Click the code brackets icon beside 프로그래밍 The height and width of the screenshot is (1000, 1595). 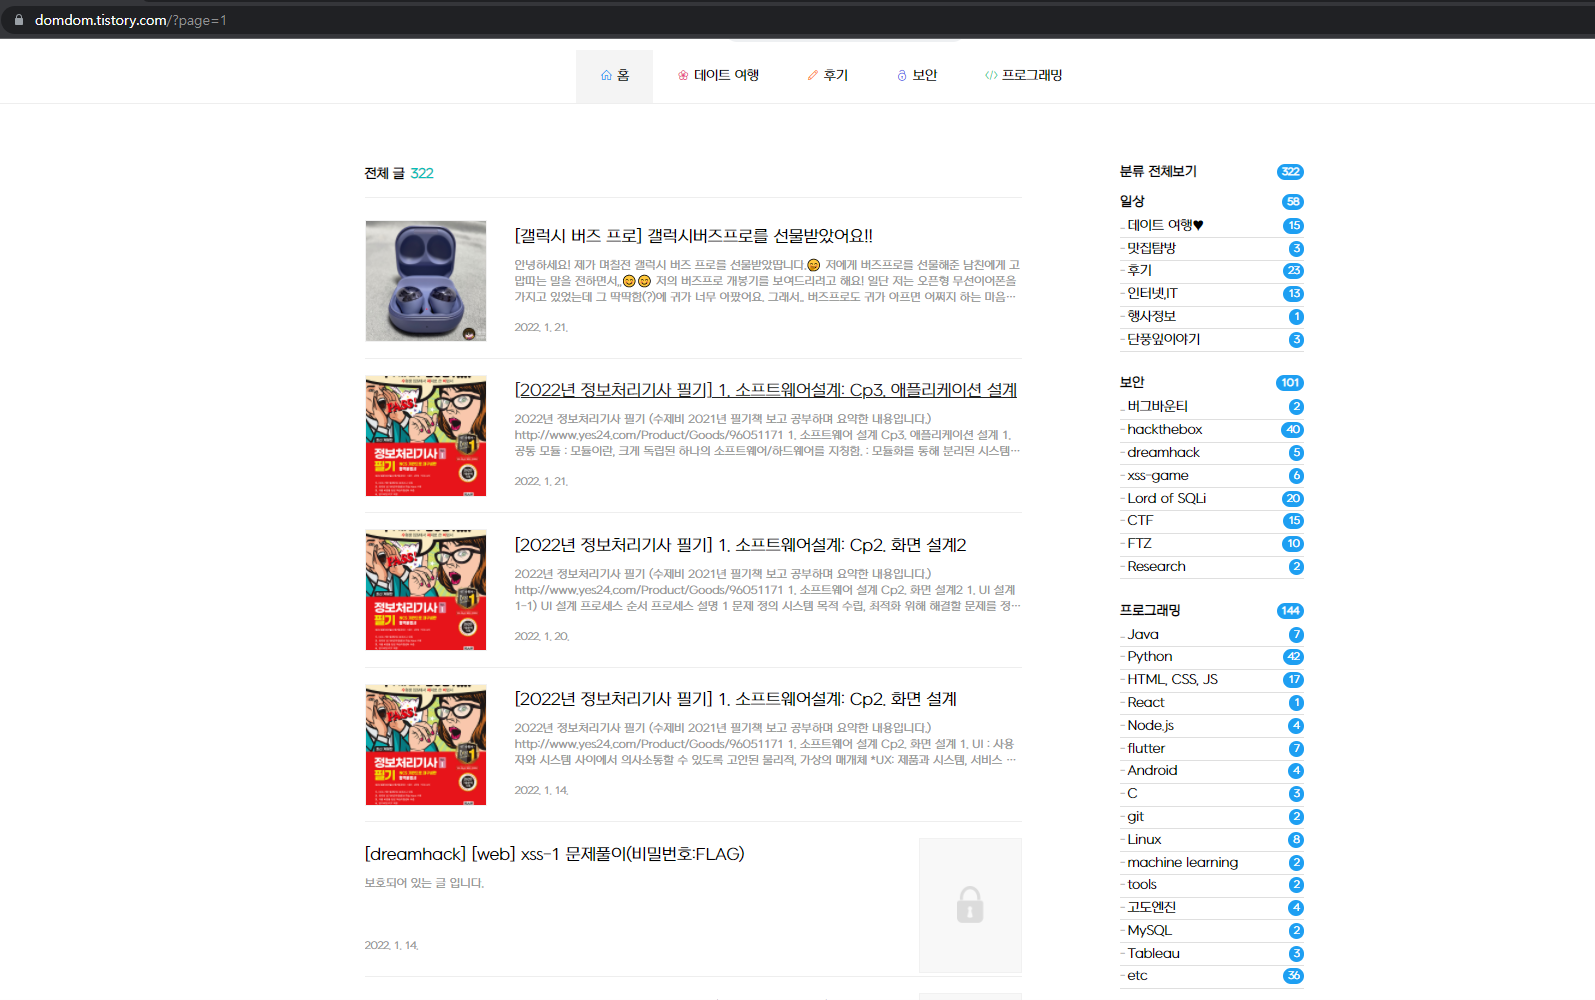(x=991, y=76)
